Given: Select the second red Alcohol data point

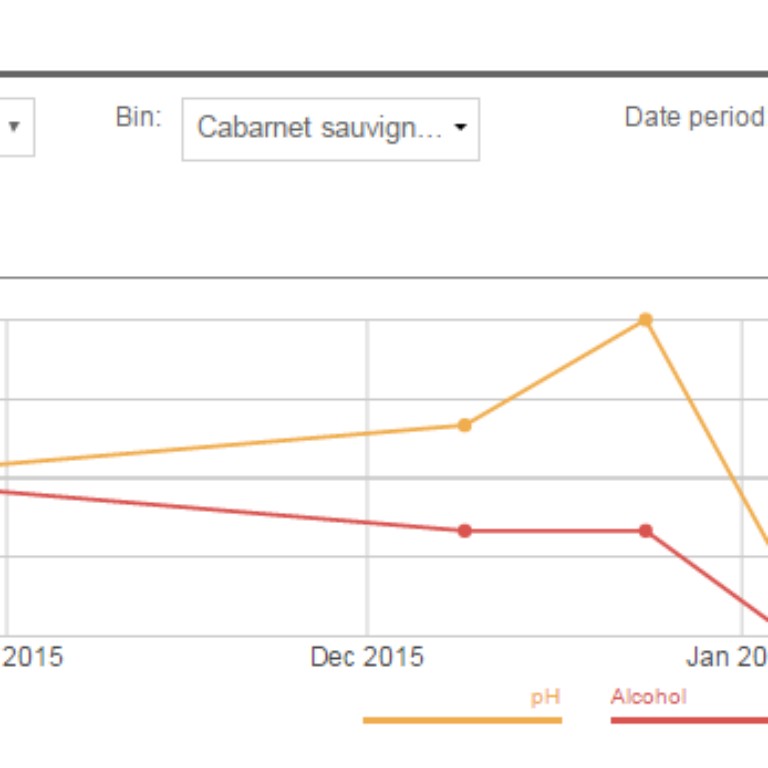Looking at the screenshot, I should pos(646,531).
